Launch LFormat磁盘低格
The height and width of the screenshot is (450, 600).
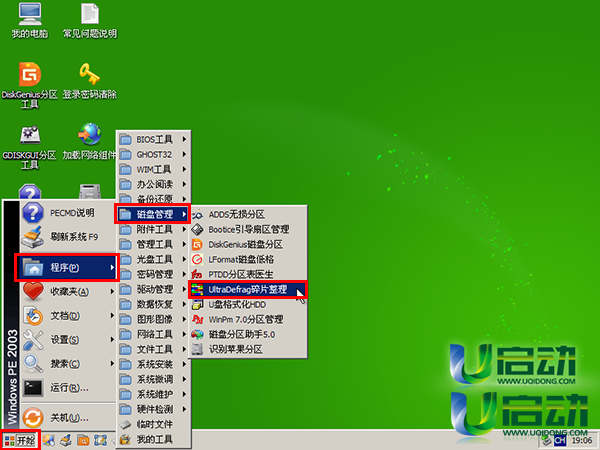tap(248, 259)
